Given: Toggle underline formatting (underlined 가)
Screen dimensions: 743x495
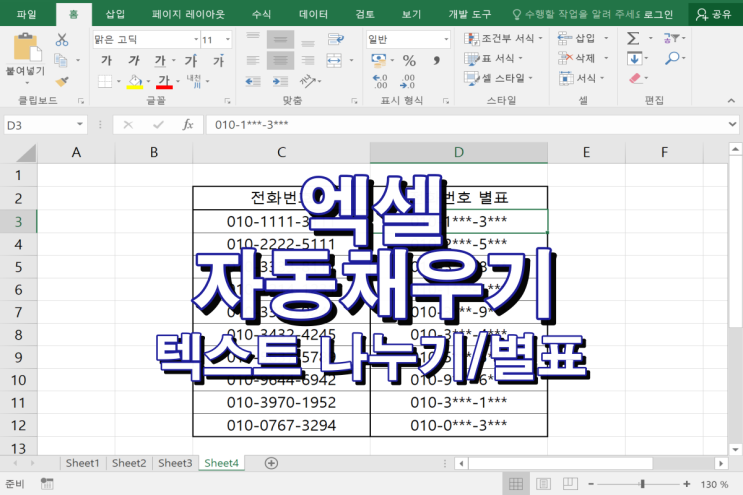Looking at the screenshot, I should tap(160, 60).
